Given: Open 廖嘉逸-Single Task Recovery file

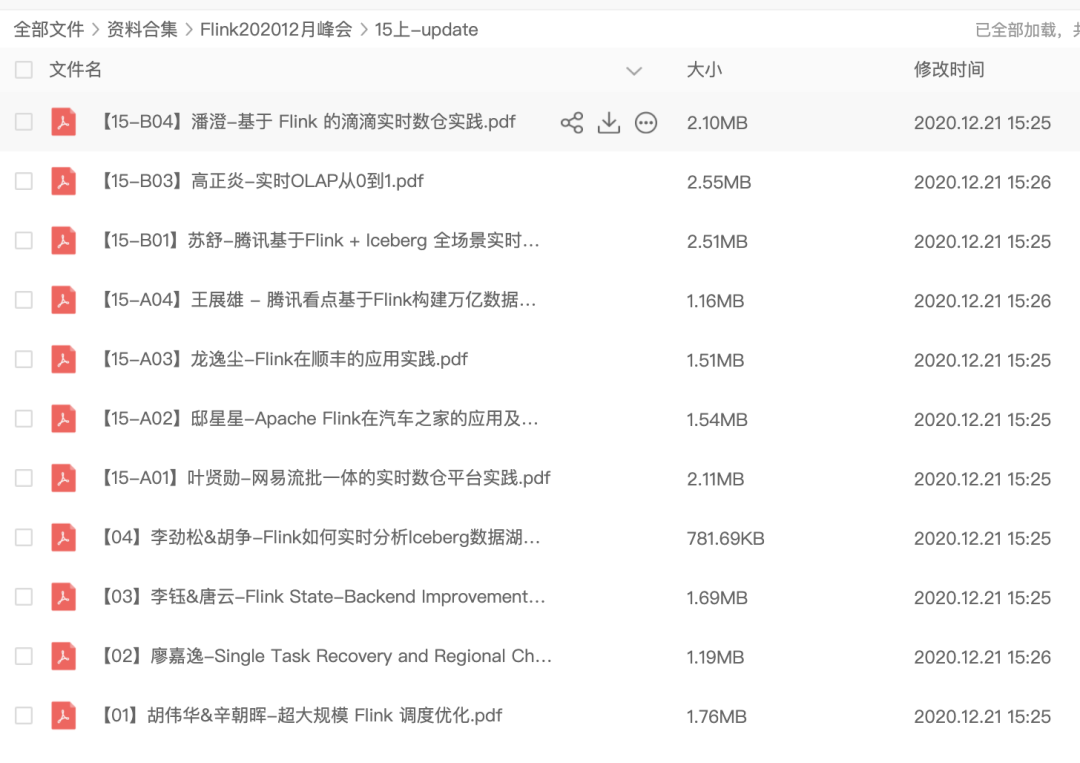Looking at the screenshot, I should click(326, 656).
